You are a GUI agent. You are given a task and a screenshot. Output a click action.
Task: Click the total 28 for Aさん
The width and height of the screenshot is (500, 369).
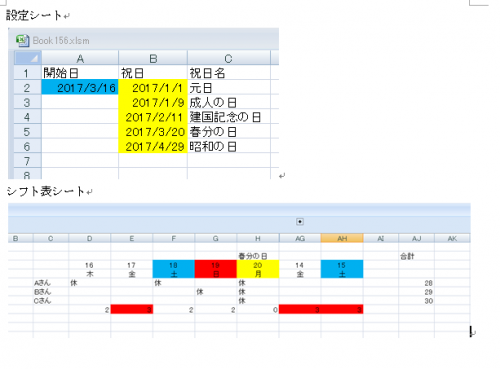416,283
